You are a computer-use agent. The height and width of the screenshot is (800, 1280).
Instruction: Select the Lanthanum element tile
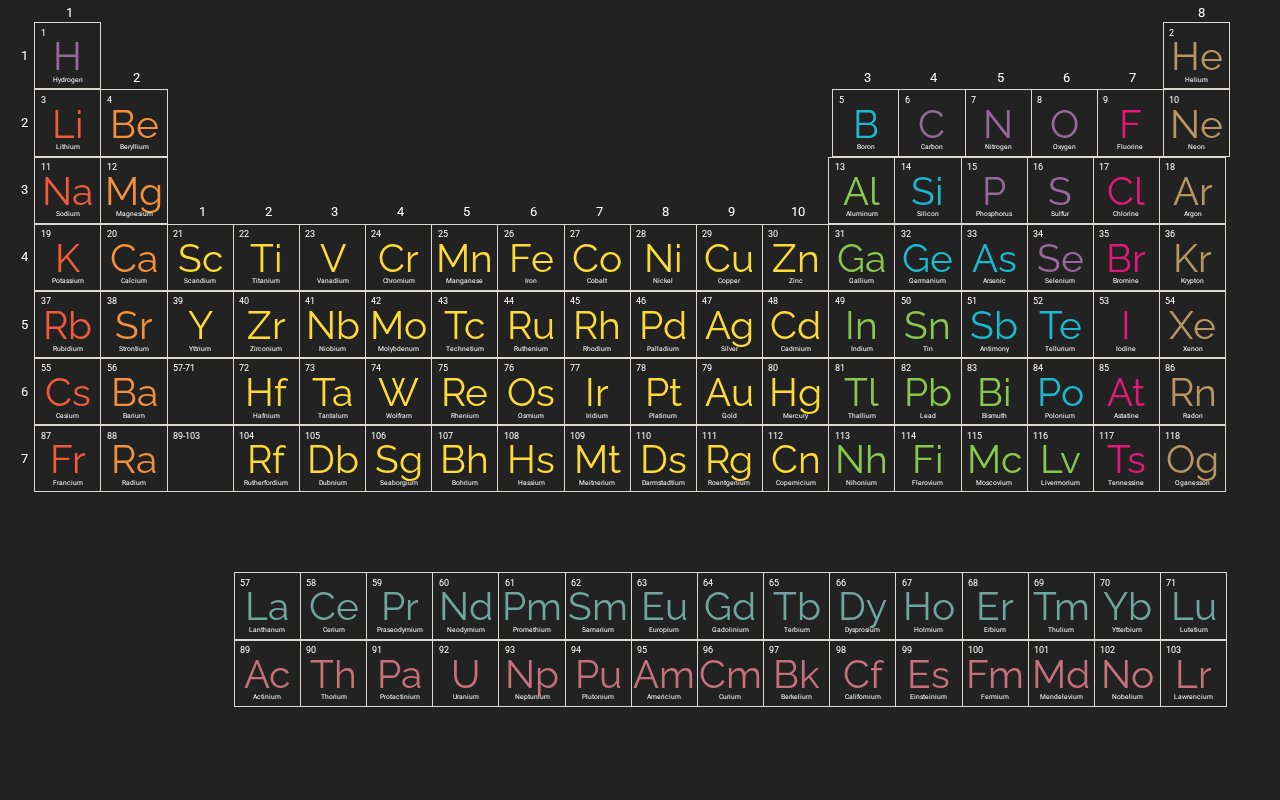[267, 606]
